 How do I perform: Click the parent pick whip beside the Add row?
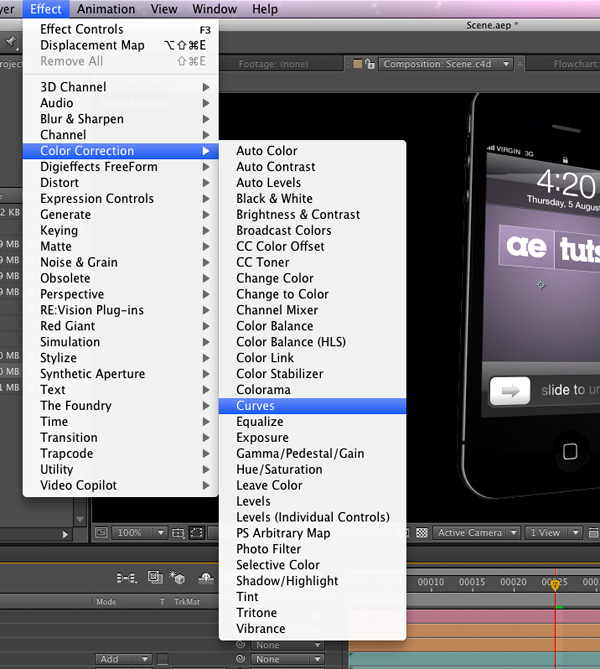[x=241, y=659]
